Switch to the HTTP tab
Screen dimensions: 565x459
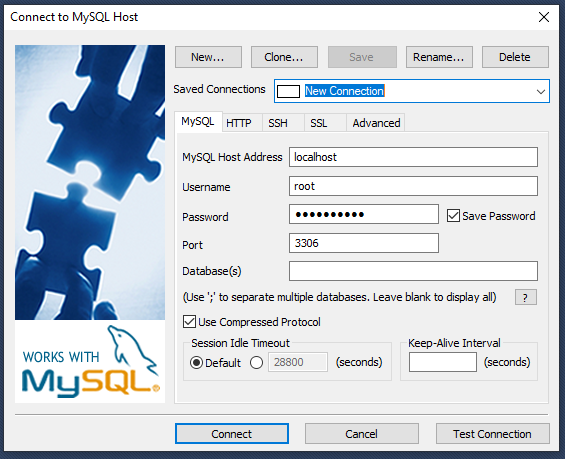239,123
